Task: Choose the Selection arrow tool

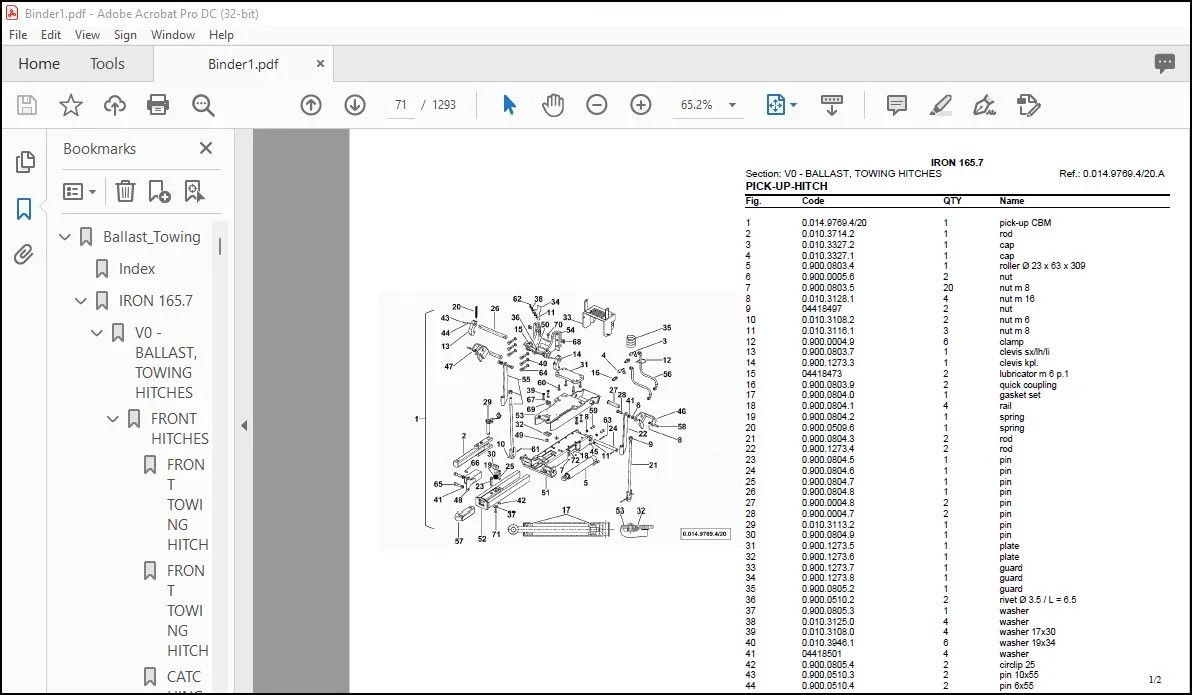Action: [509, 105]
